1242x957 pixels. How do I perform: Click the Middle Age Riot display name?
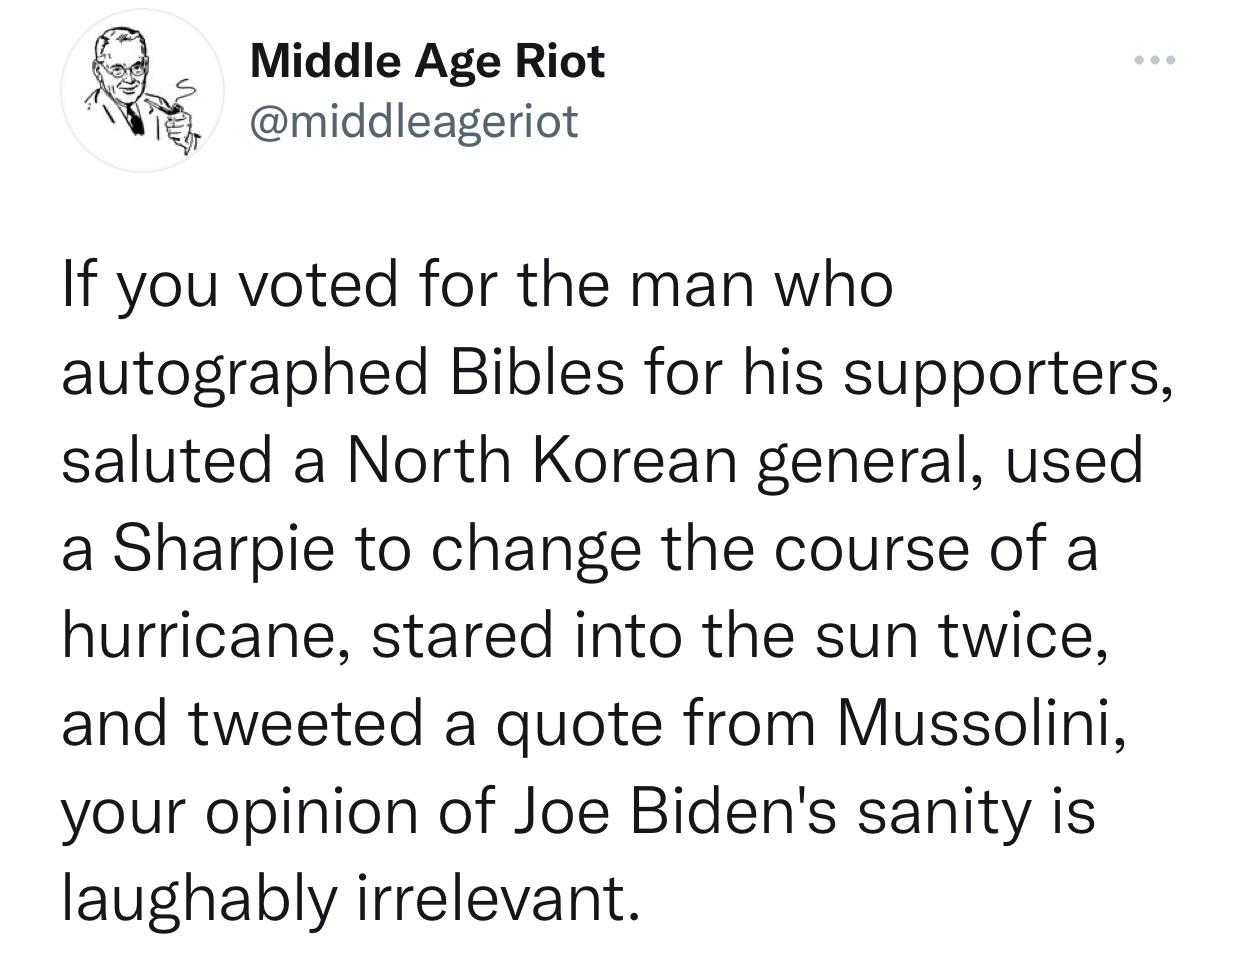point(427,61)
